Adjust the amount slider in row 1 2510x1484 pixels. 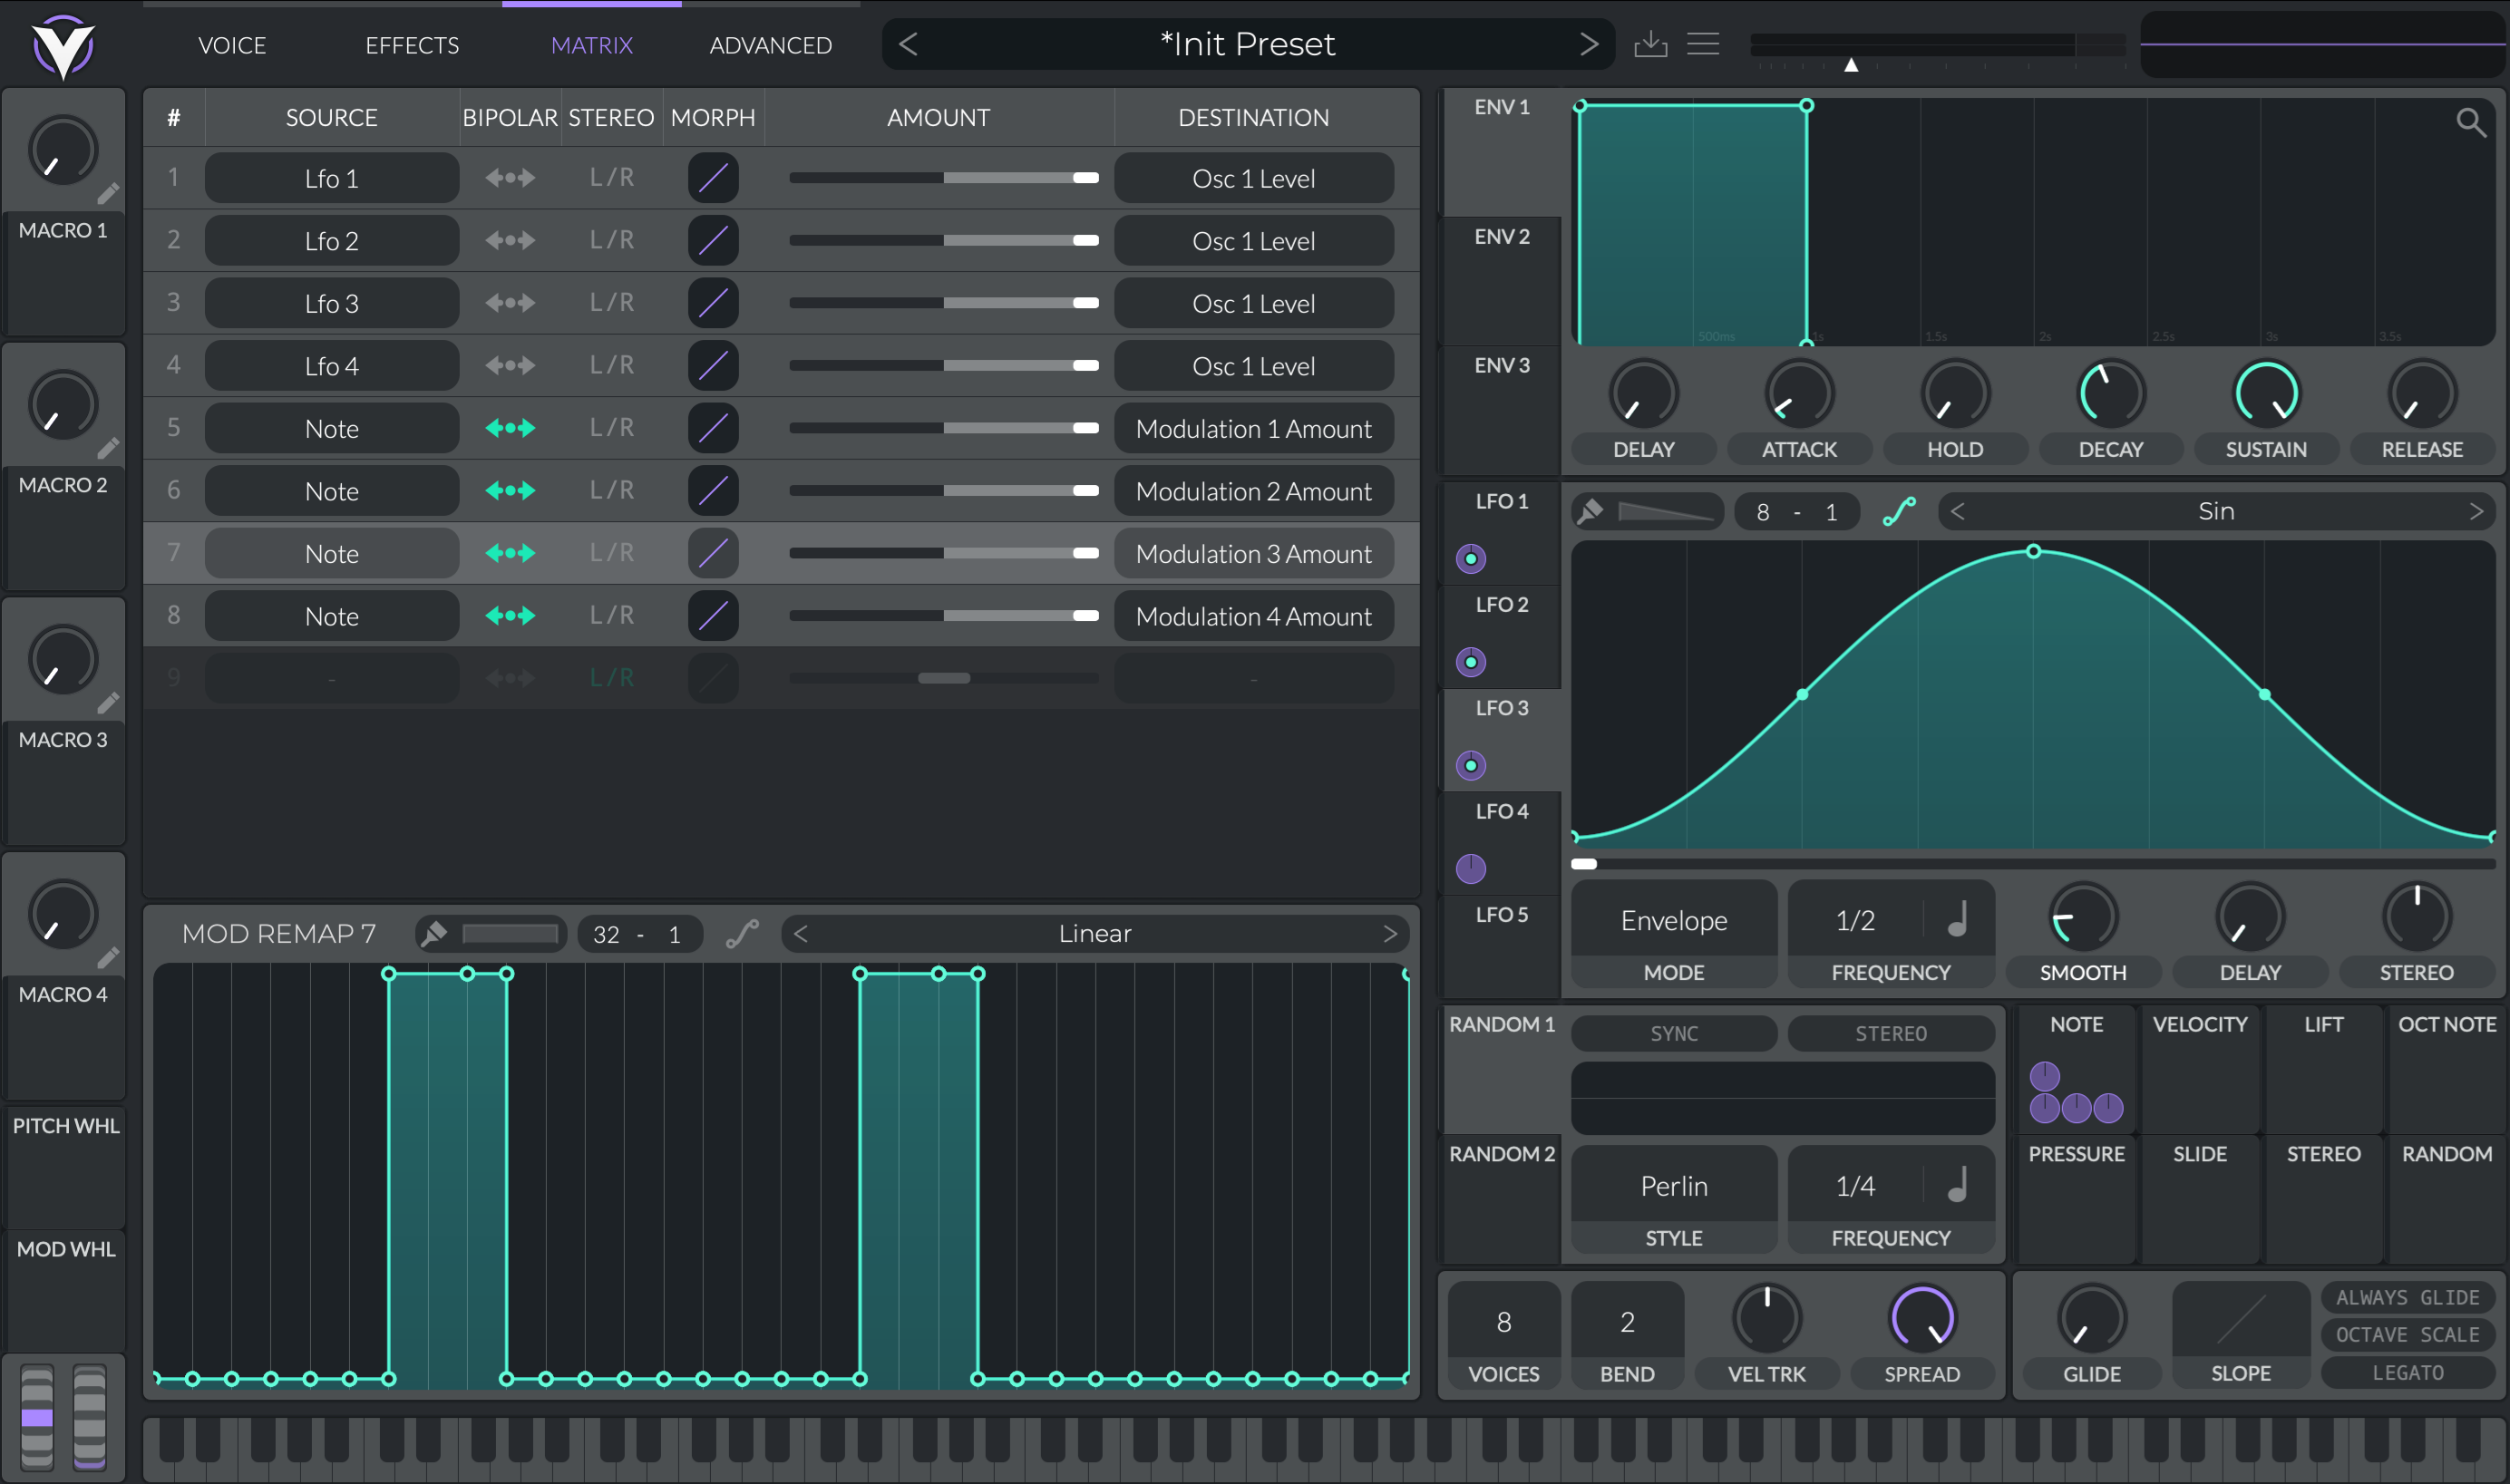[x=943, y=178]
